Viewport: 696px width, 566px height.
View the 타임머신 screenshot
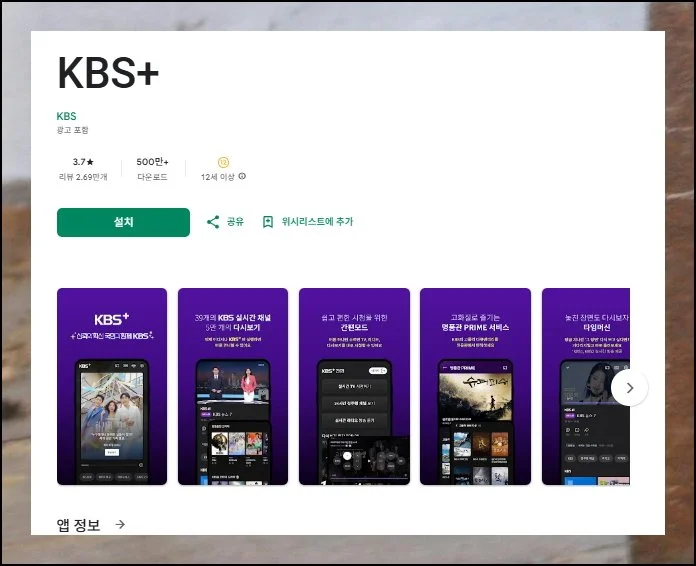coord(586,386)
